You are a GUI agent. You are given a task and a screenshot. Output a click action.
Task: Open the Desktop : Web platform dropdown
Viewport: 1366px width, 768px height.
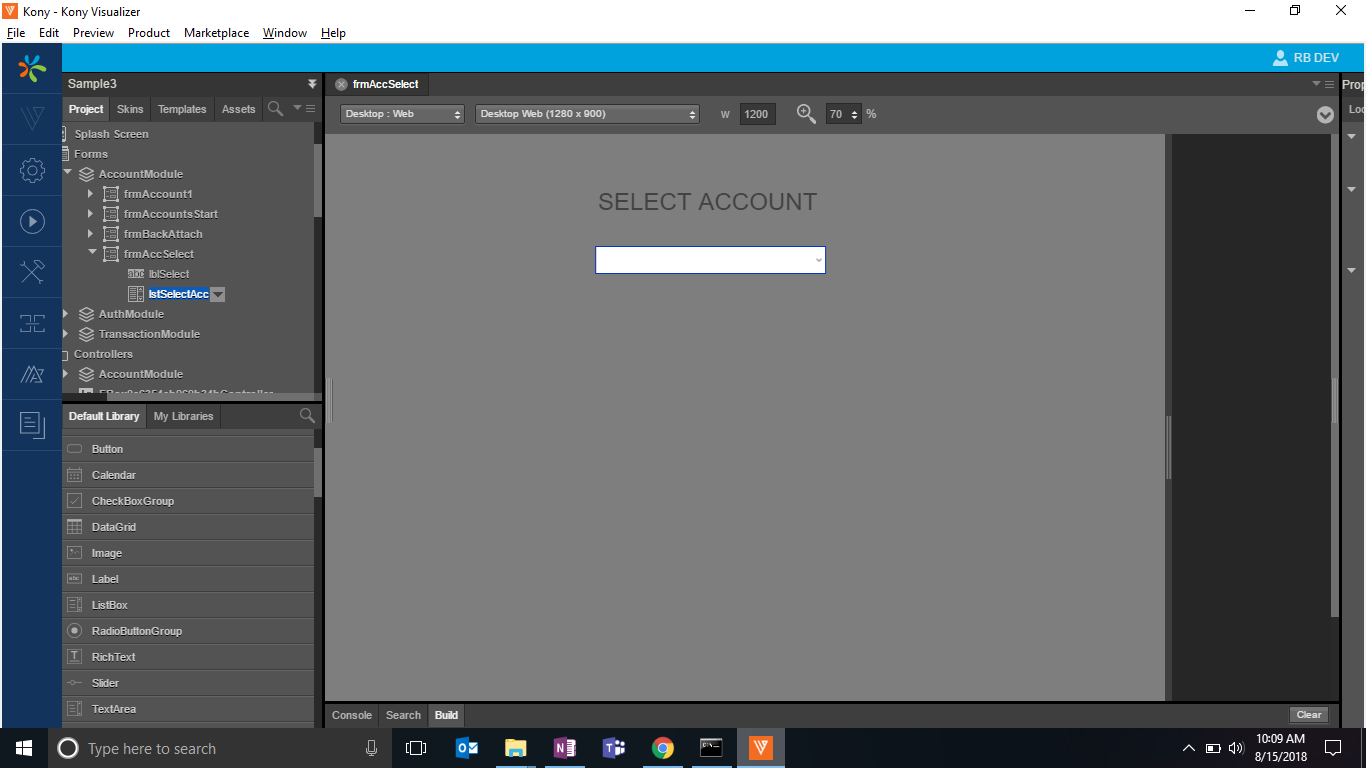coord(402,114)
